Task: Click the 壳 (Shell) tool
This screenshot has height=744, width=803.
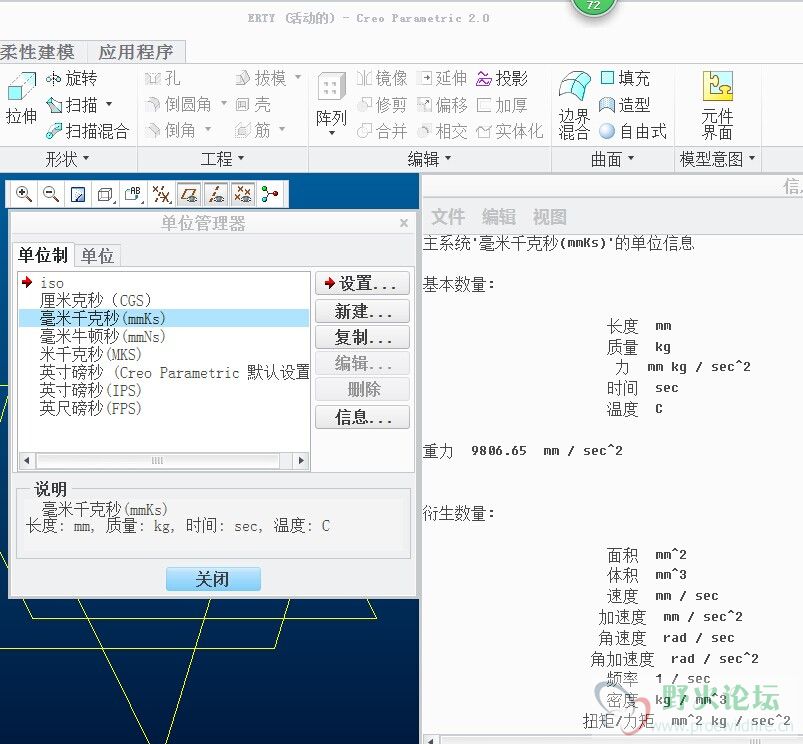Action: pyautogui.click(x=253, y=104)
